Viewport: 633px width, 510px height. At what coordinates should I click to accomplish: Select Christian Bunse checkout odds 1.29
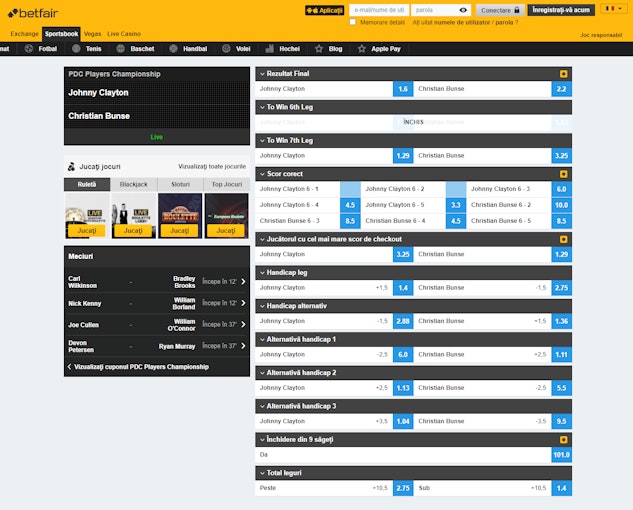(x=562, y=255)
